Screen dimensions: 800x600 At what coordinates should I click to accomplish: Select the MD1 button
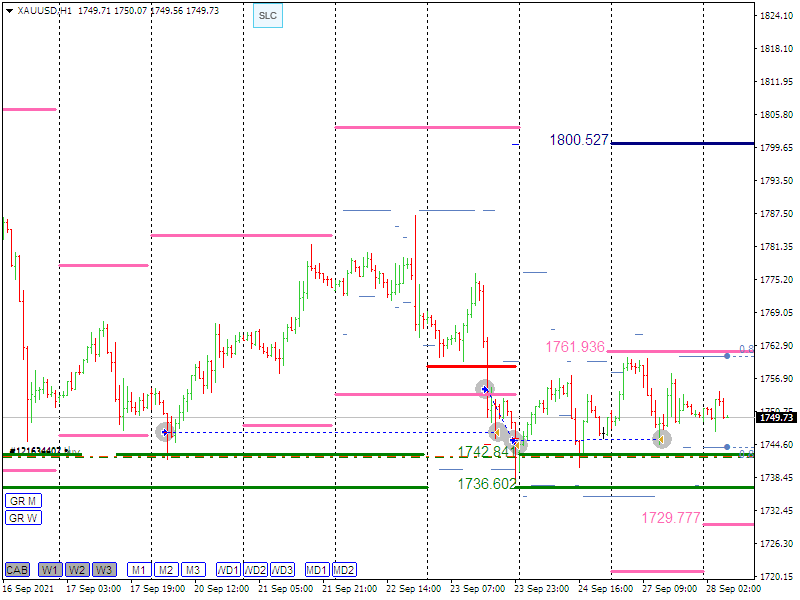317,570
